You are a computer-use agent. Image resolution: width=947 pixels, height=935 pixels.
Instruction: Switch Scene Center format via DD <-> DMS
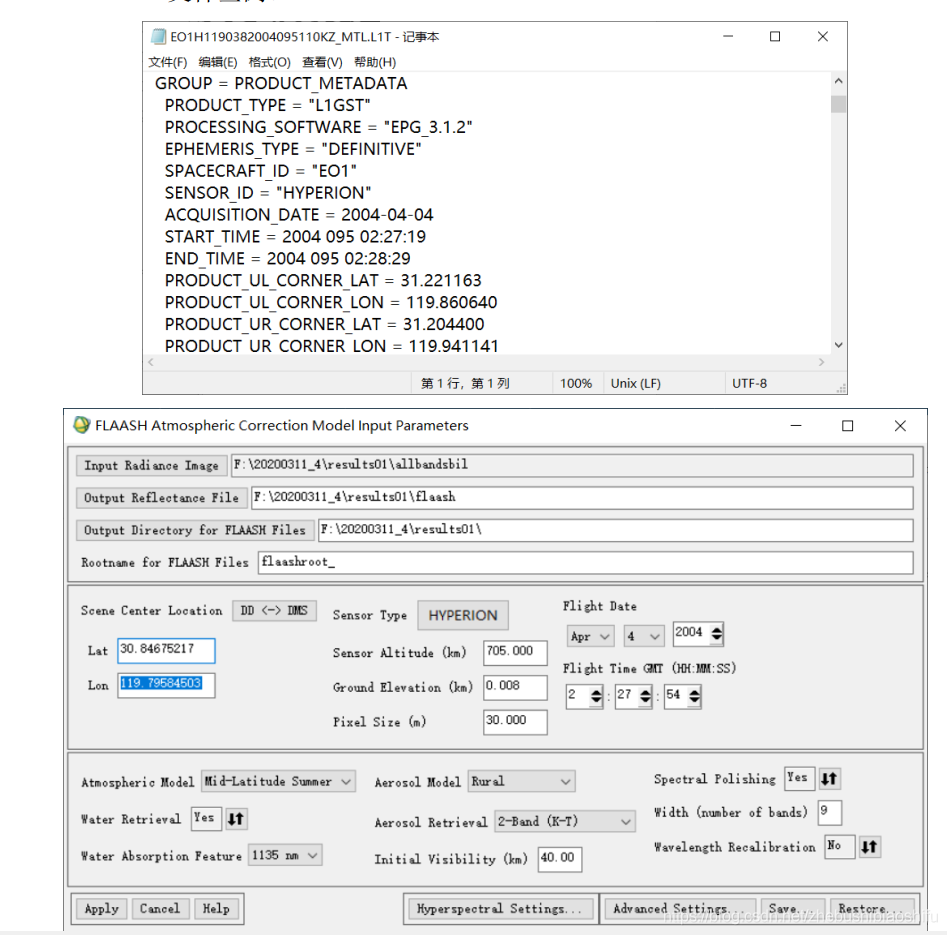point(274,611)
